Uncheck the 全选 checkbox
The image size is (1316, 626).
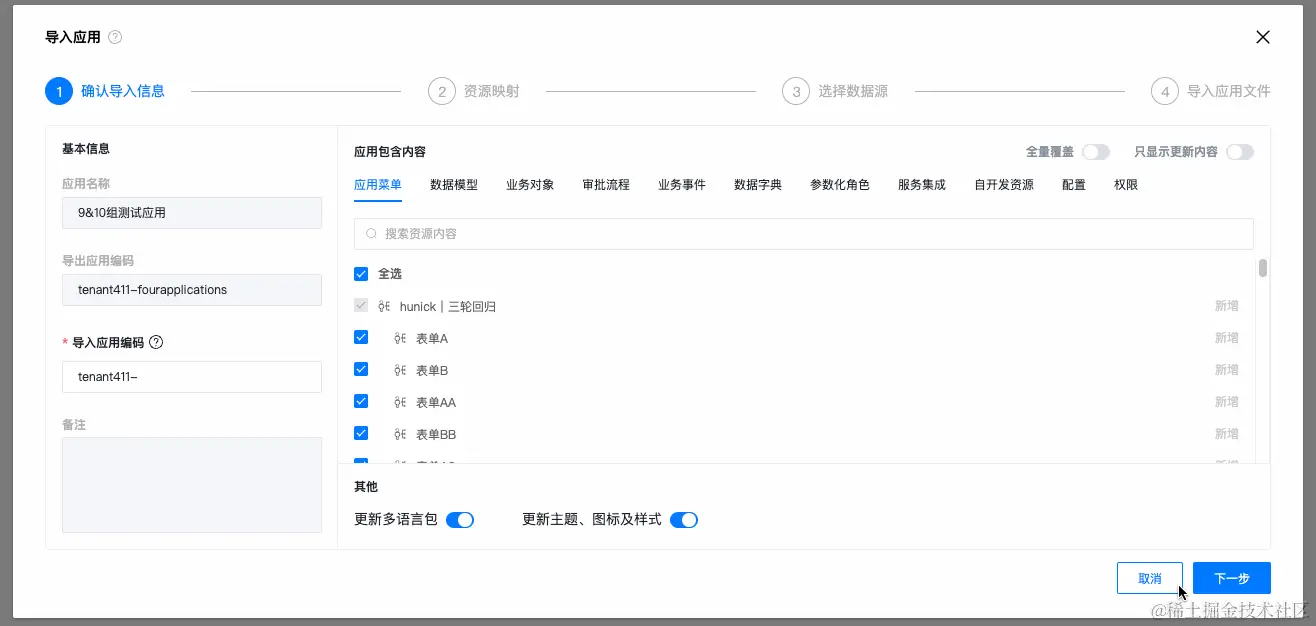coord(361,273)
